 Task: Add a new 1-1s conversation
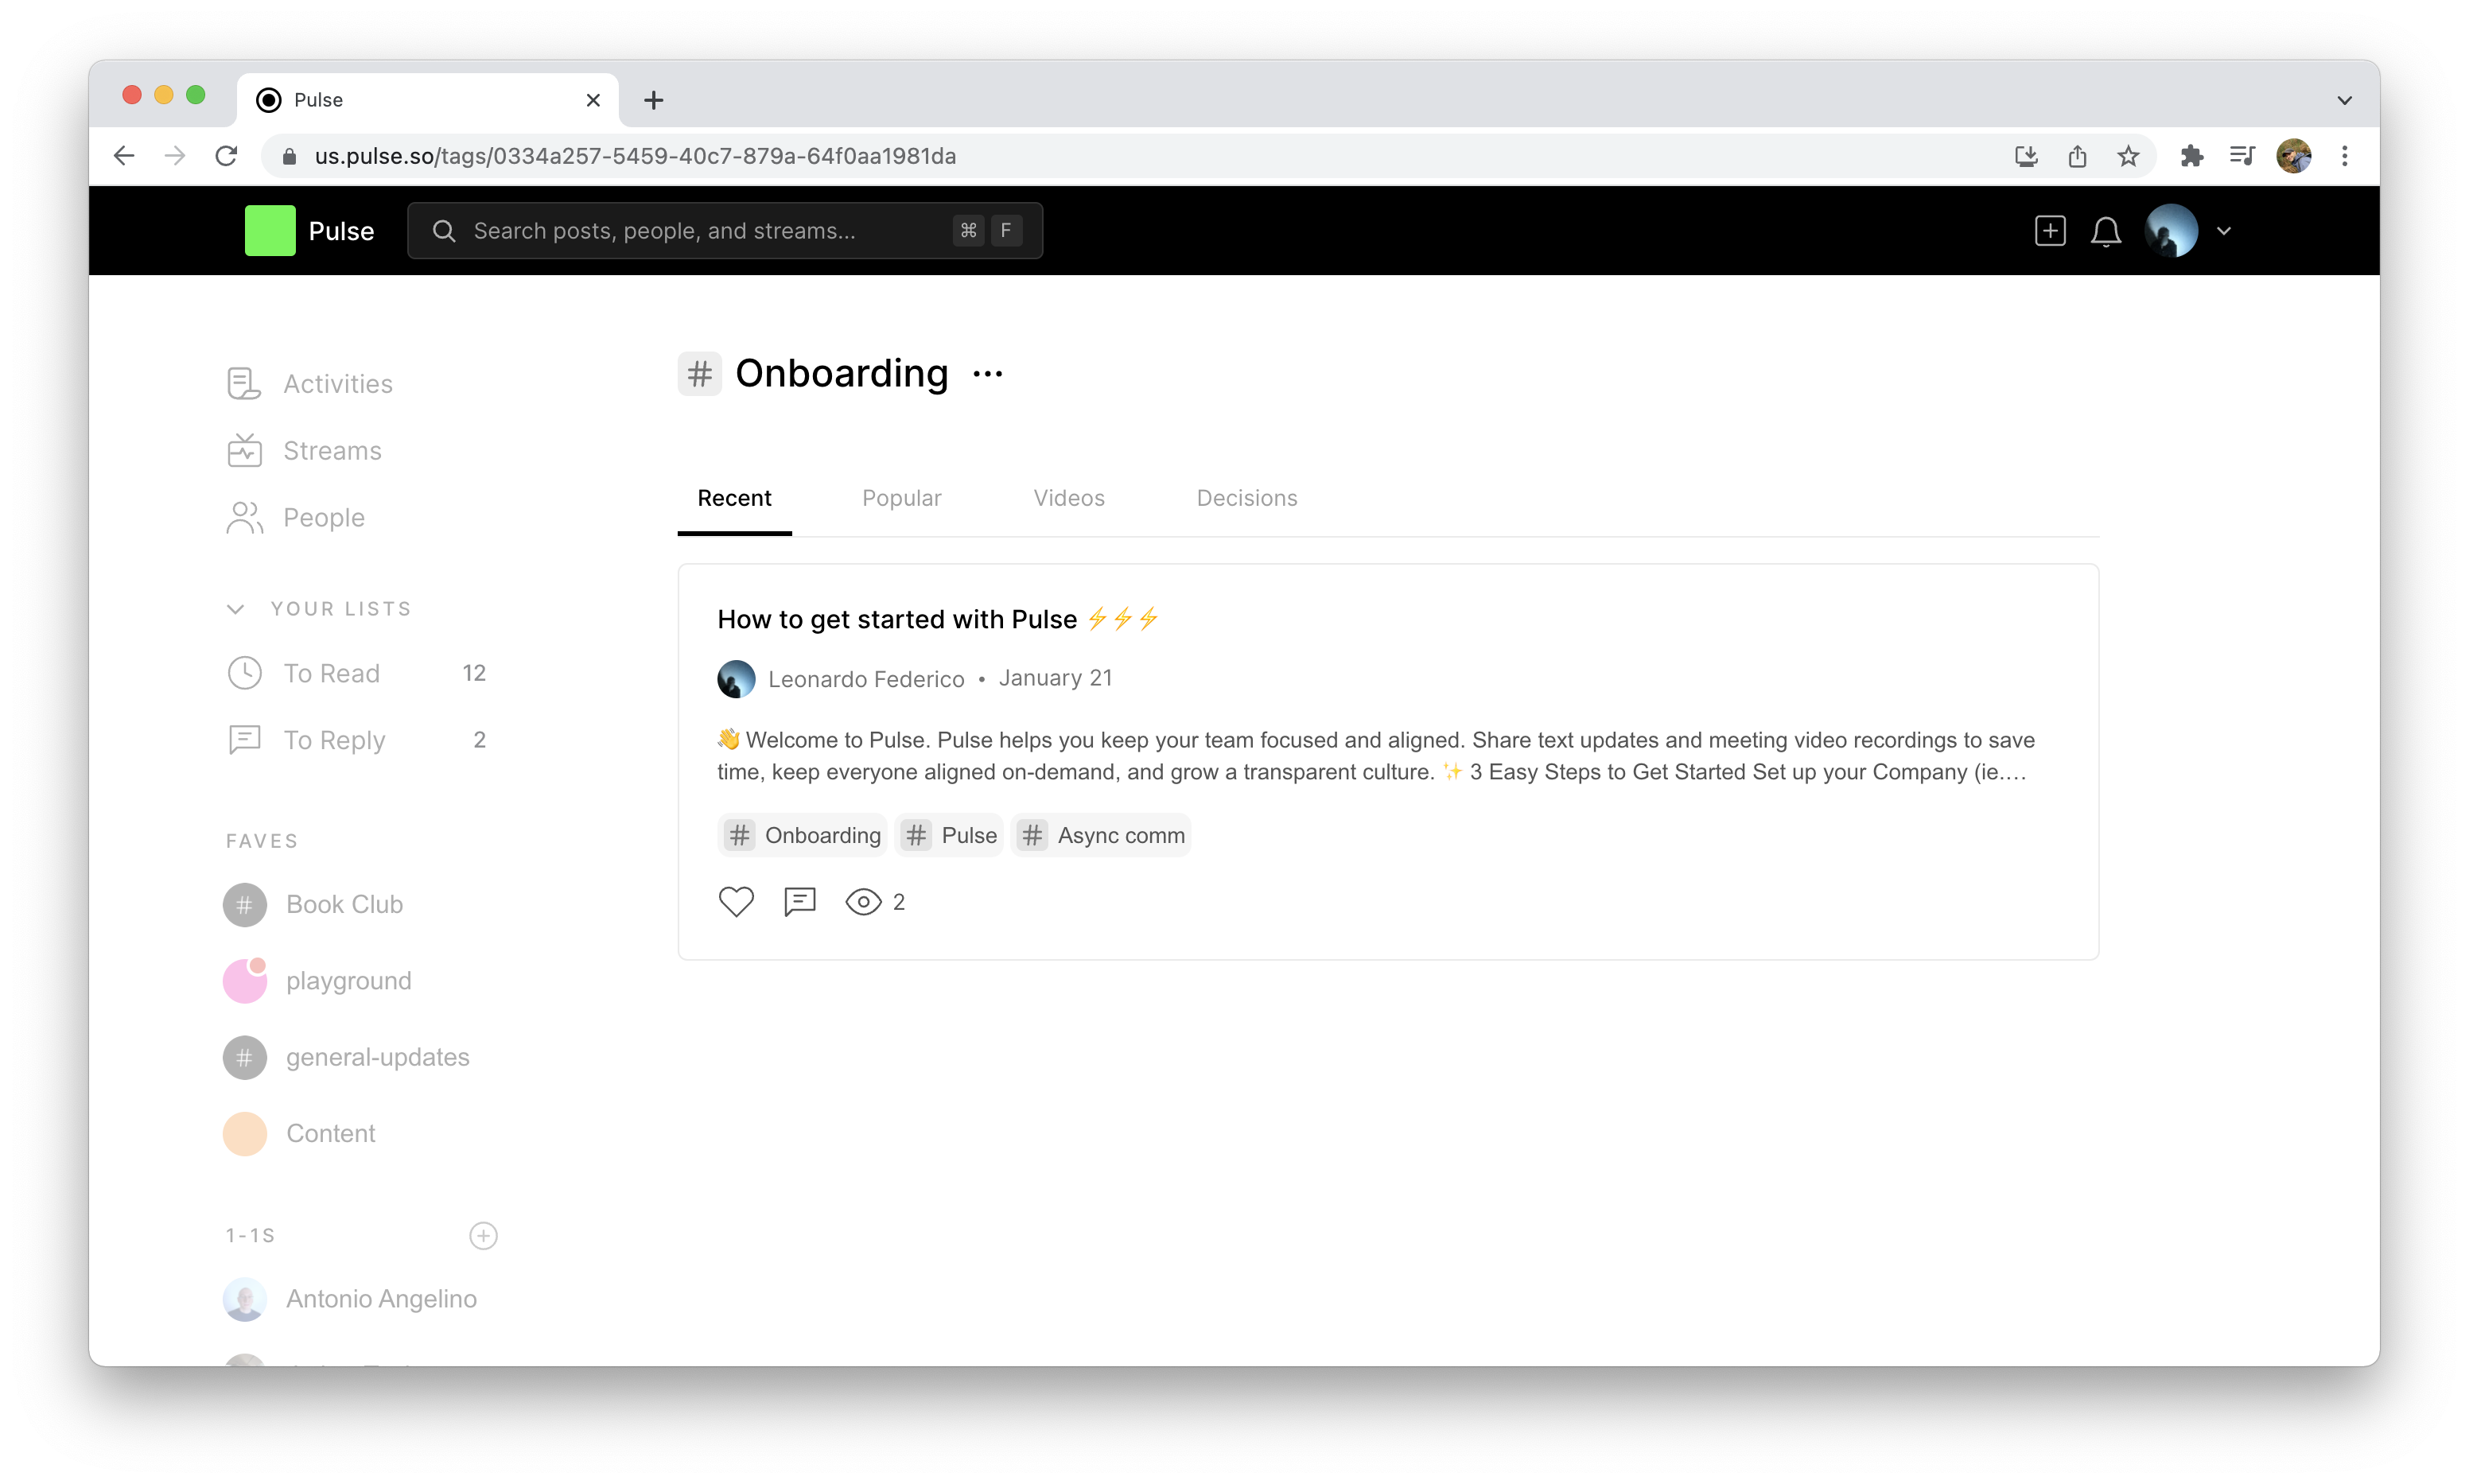point(483,1236)
